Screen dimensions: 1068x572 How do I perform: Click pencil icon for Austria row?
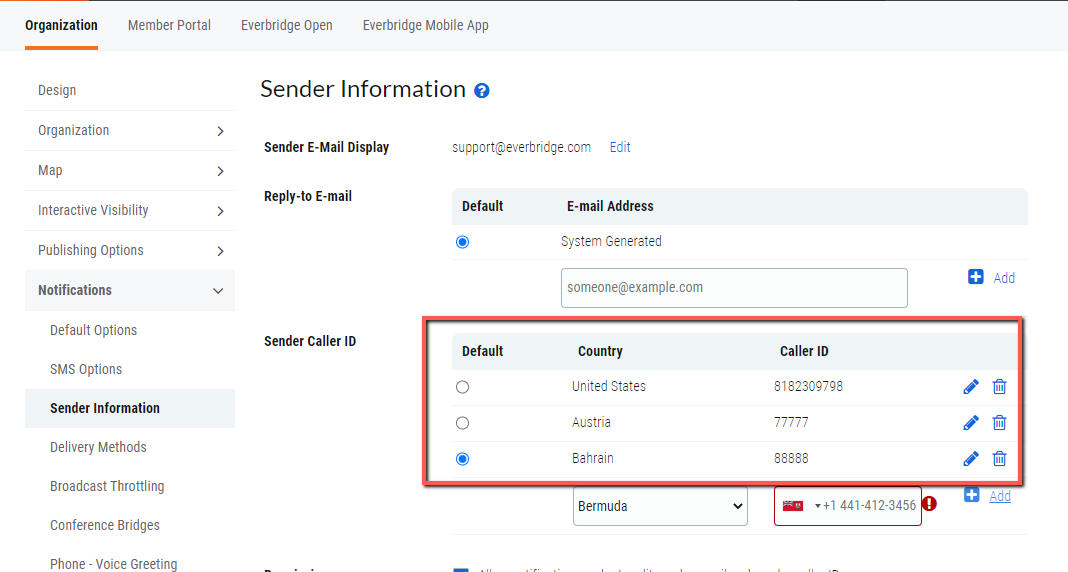pyautogui.click(x=970, y=423)
